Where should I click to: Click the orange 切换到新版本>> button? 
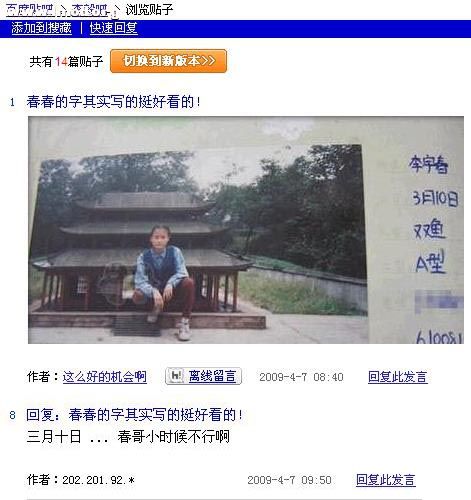pyautogui.click(x=168, y=61)
